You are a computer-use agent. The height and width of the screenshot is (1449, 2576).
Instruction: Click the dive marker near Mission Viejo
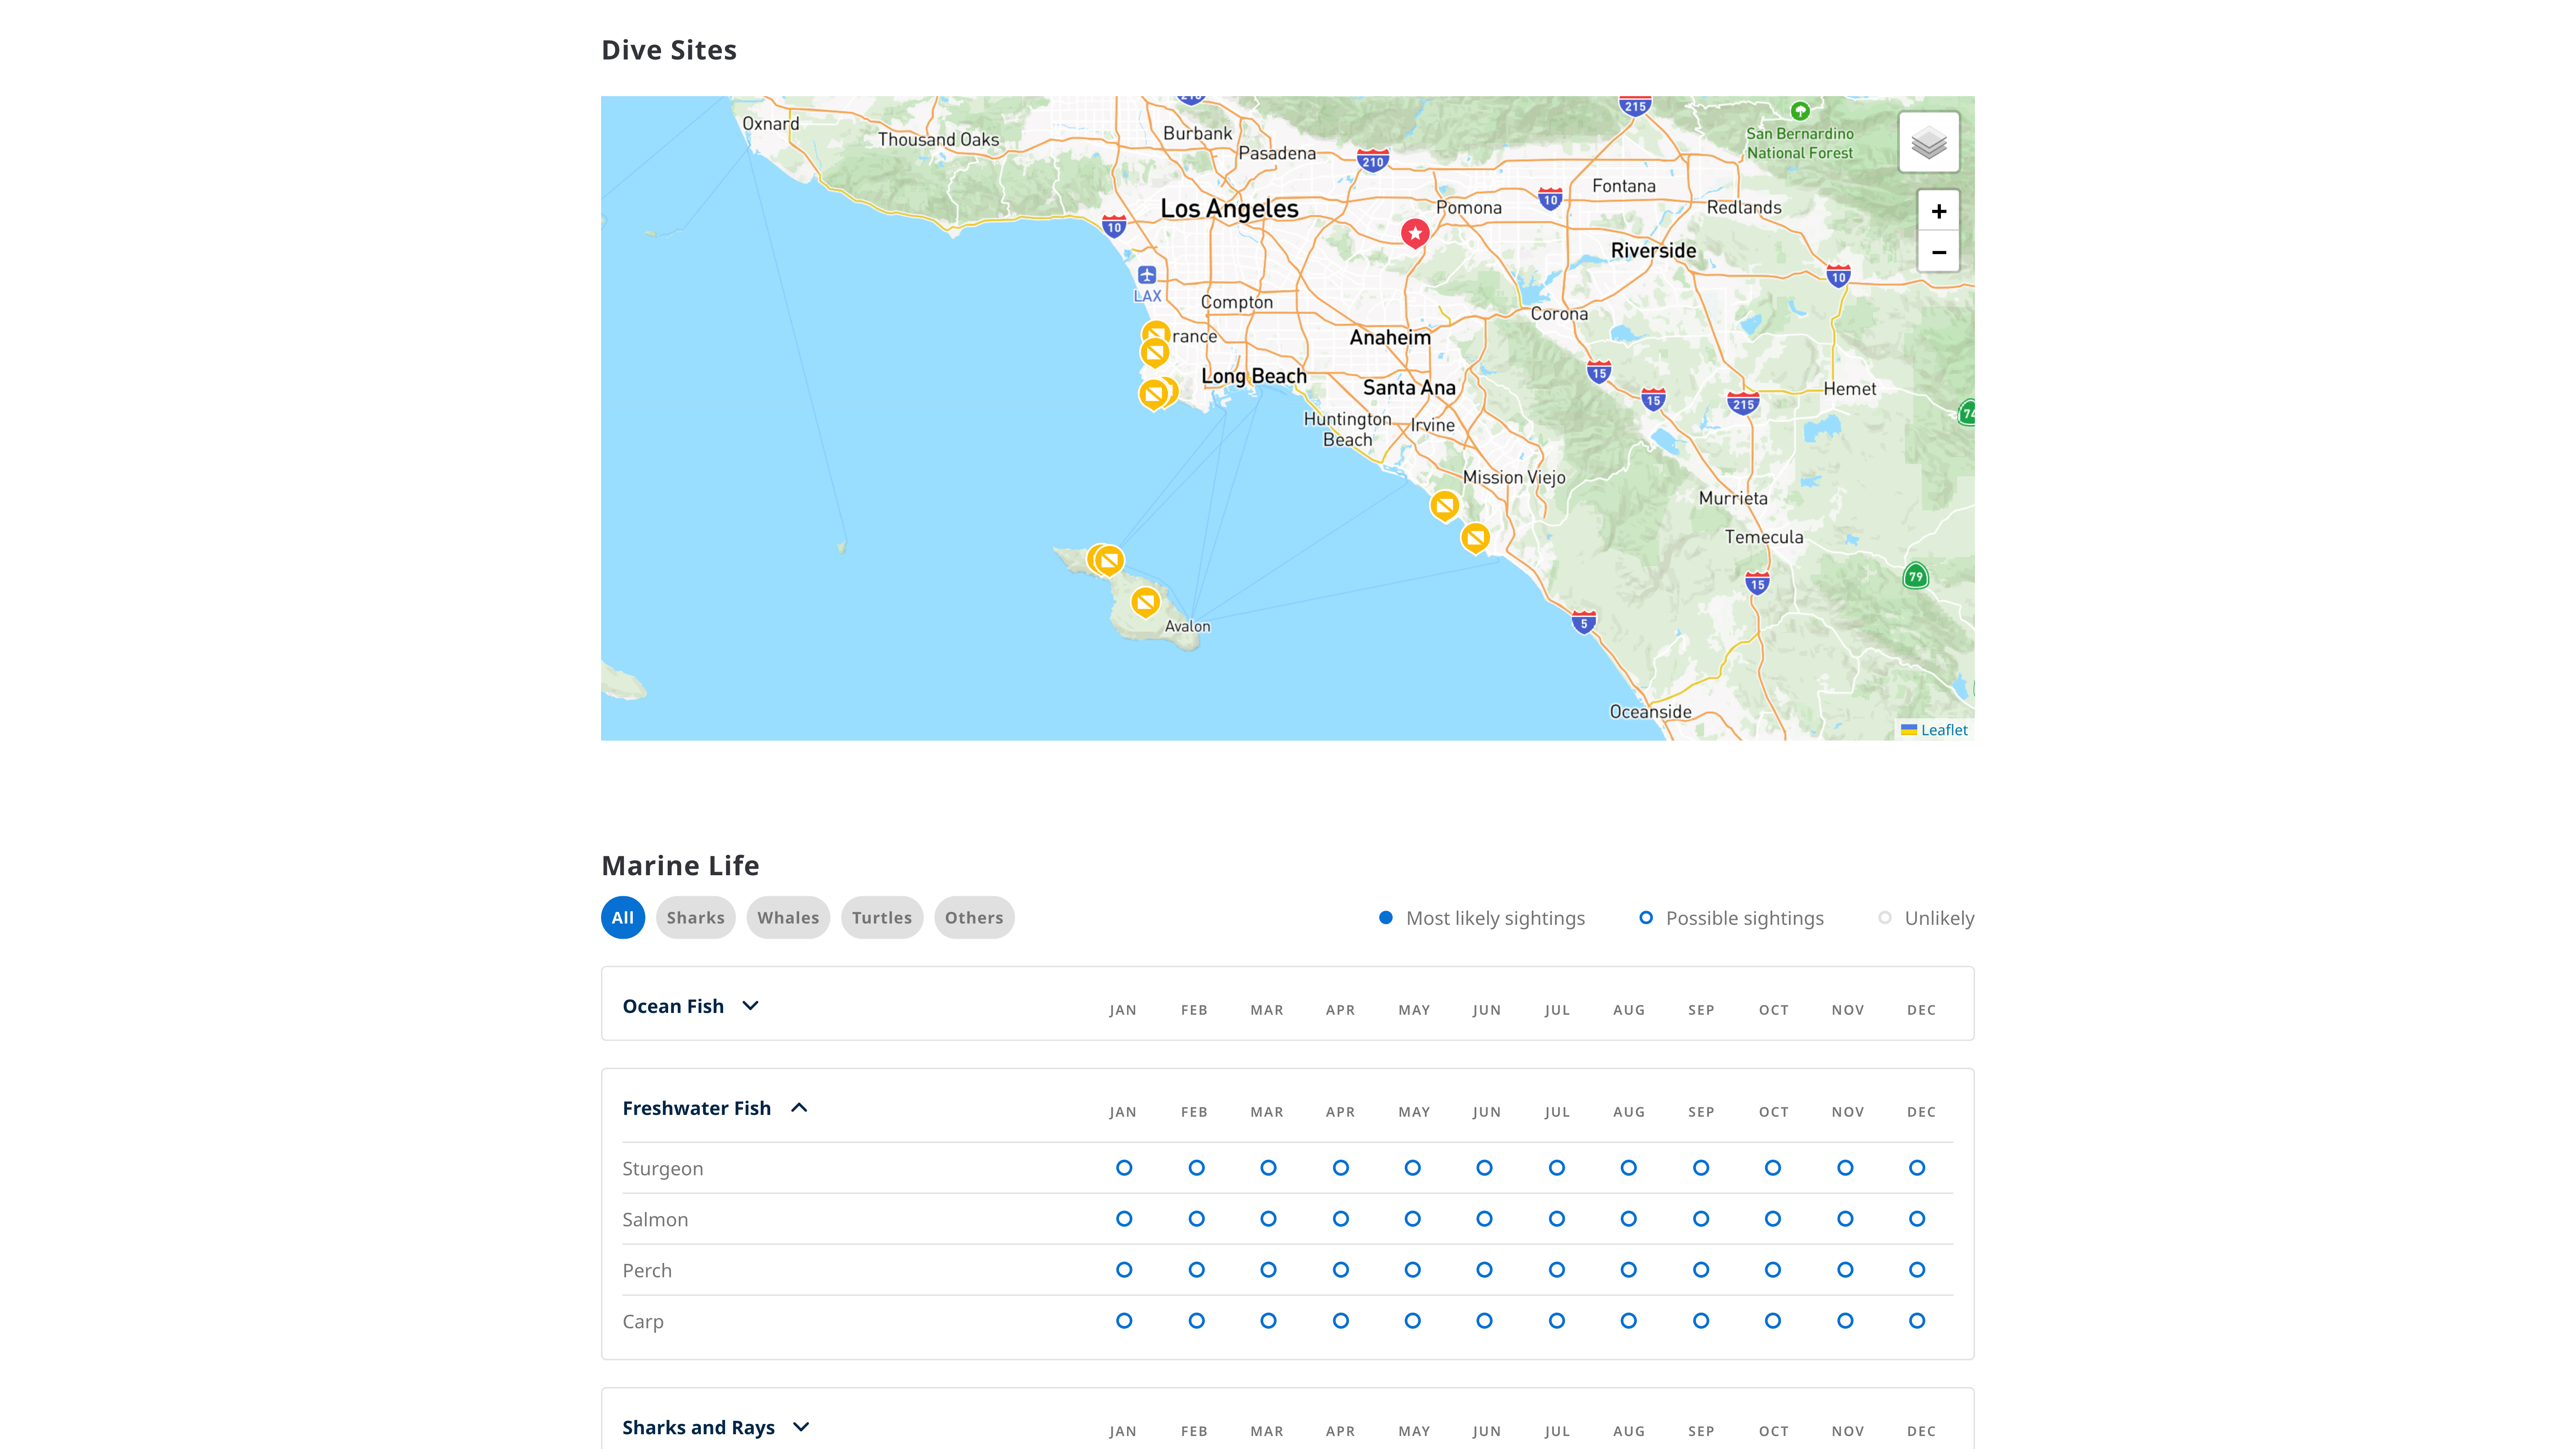[x=1444, y=505]
